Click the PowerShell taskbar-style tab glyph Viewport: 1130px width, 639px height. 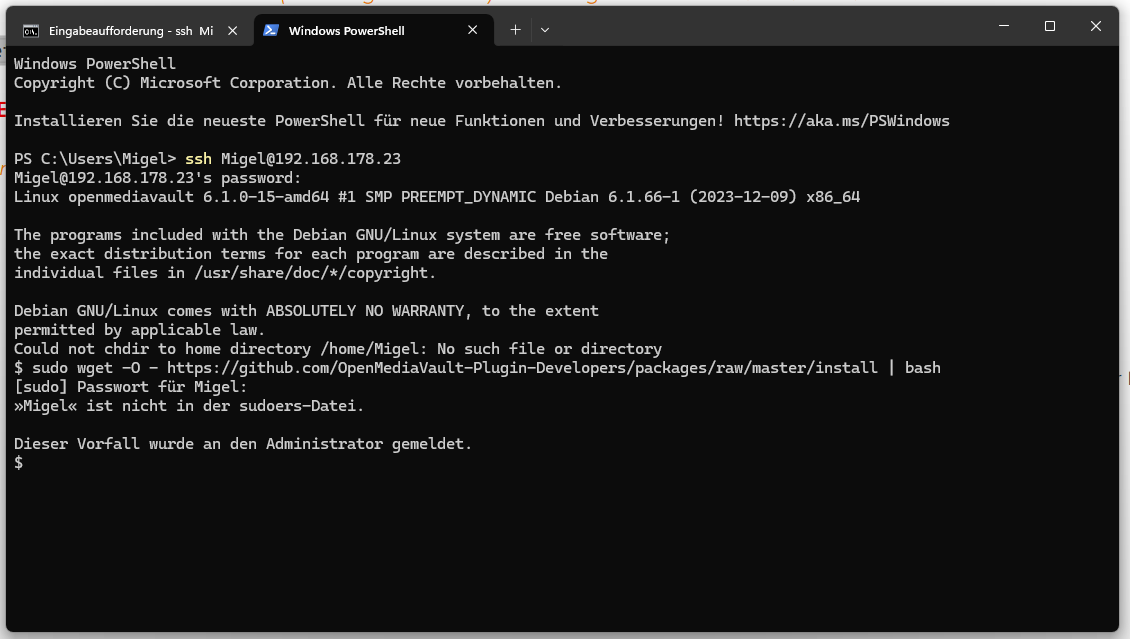tap(270, 30)
